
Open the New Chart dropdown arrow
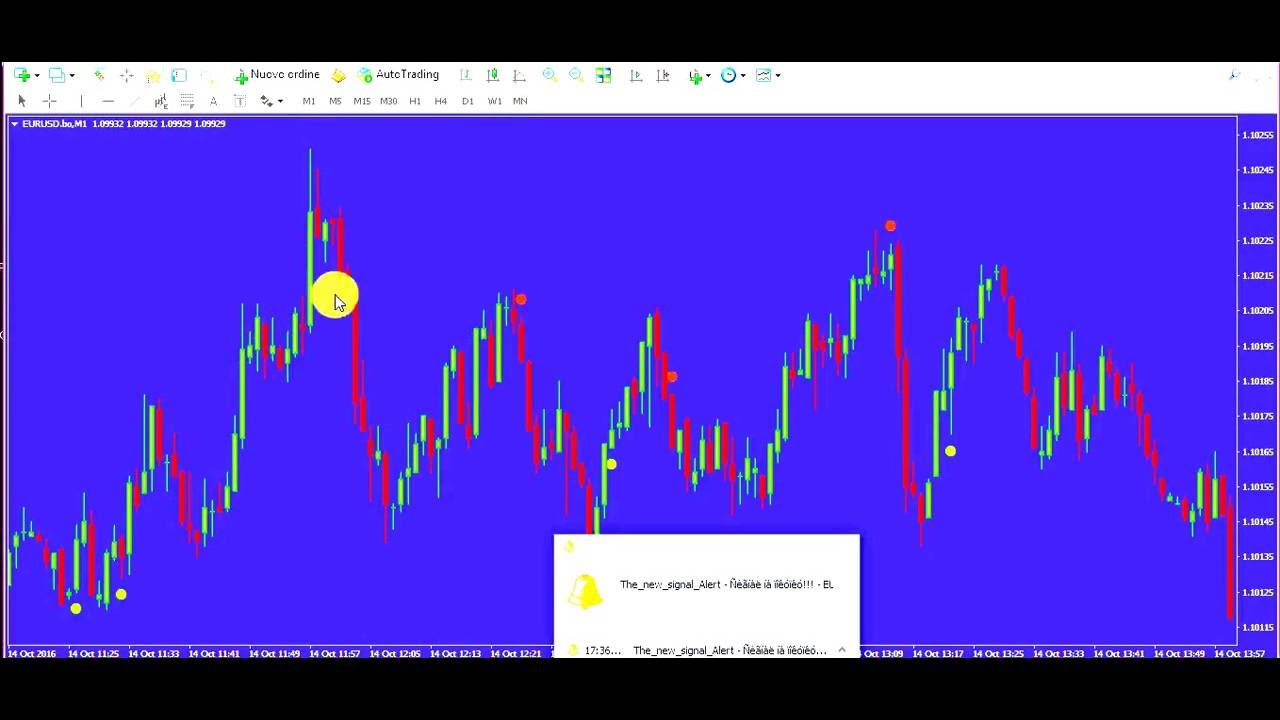pyautogui.click(x=37, y=76)
